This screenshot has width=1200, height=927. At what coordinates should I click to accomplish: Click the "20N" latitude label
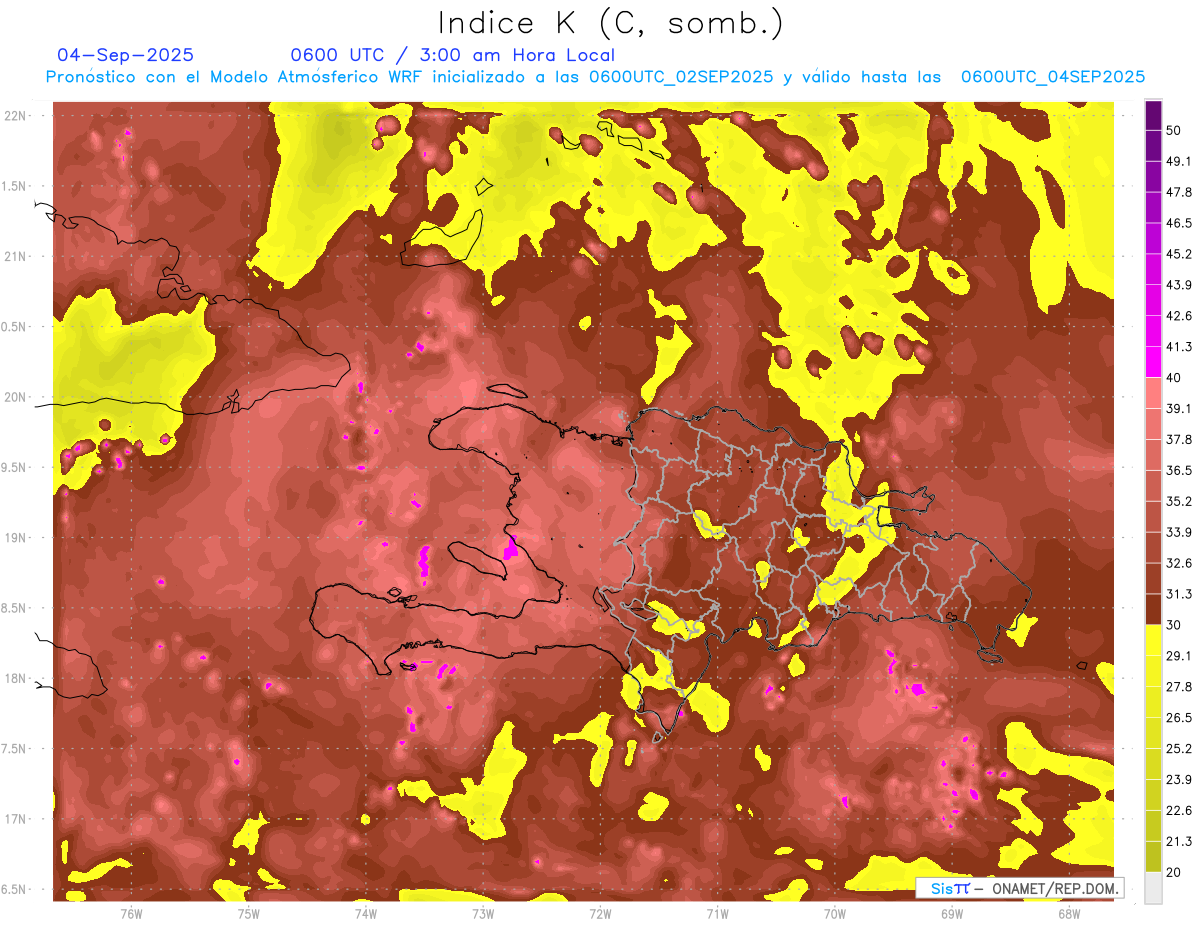point(16,397)
